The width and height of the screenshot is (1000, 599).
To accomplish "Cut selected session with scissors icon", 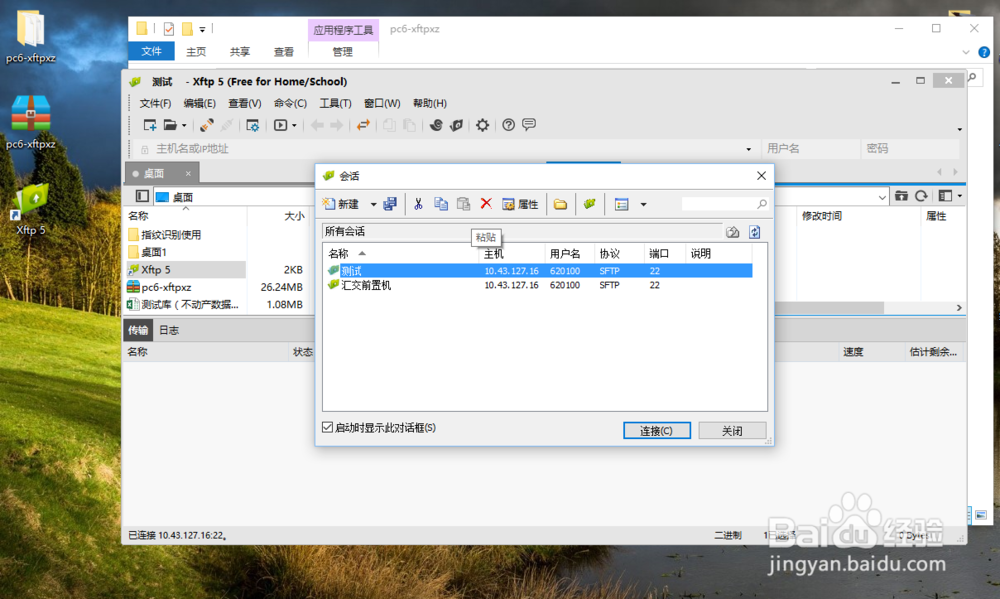I will (x=418, y=204).
